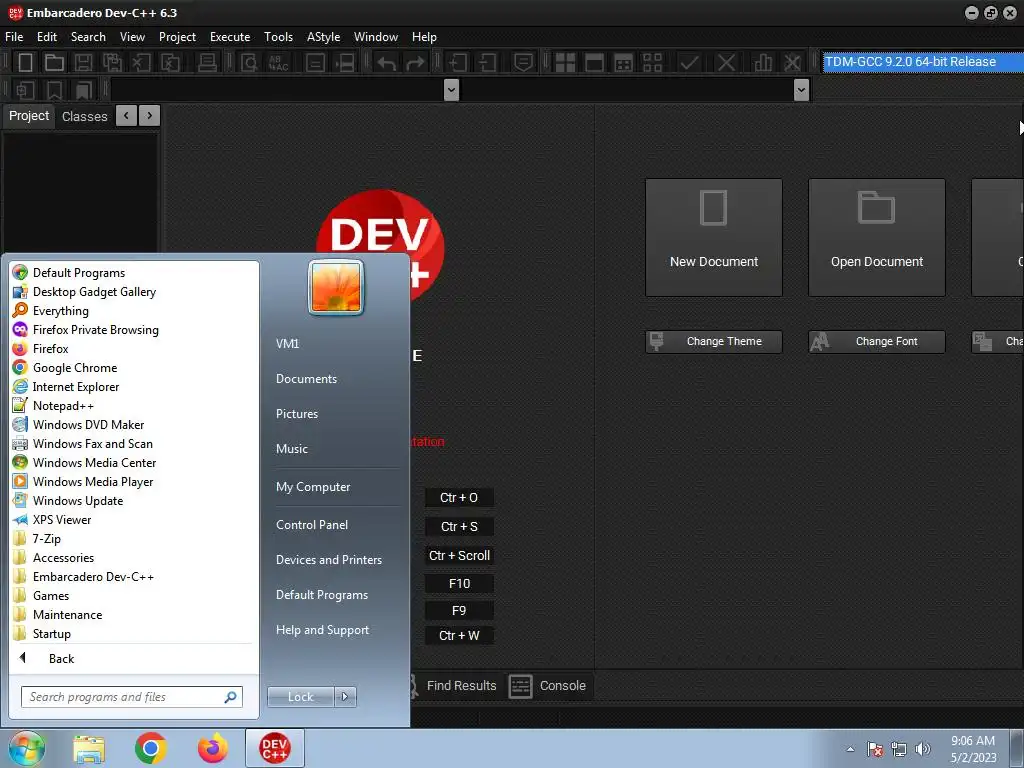Click the user account picture in Start menu
This screenshot has height=768, width=1024.
(336, 287)
